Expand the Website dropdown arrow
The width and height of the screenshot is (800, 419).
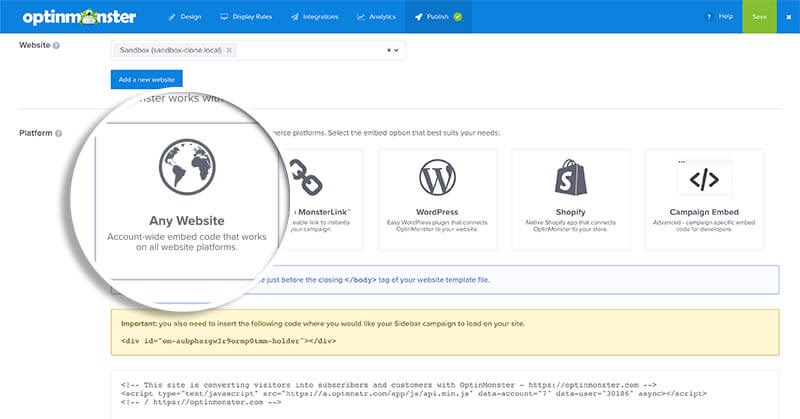pos(396,50)
